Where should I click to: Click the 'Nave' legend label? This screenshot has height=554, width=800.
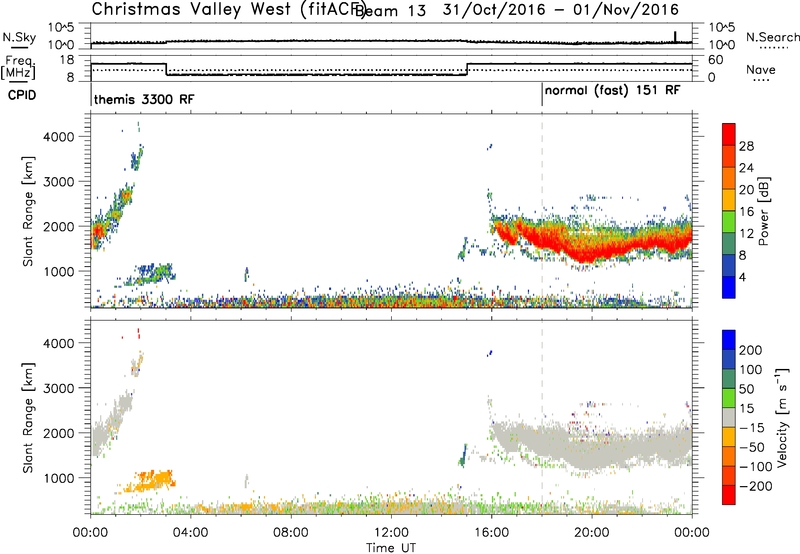click(761, 69)
